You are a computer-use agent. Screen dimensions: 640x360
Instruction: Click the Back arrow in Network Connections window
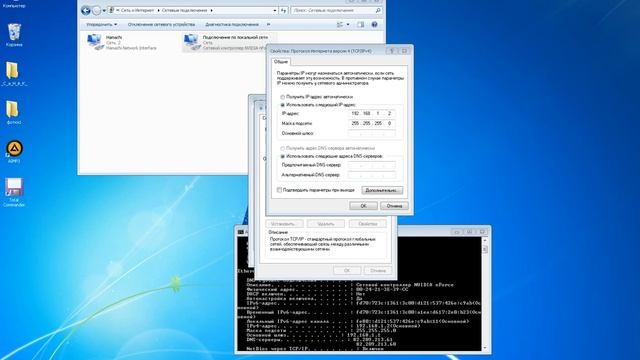(x=86, y=11)
